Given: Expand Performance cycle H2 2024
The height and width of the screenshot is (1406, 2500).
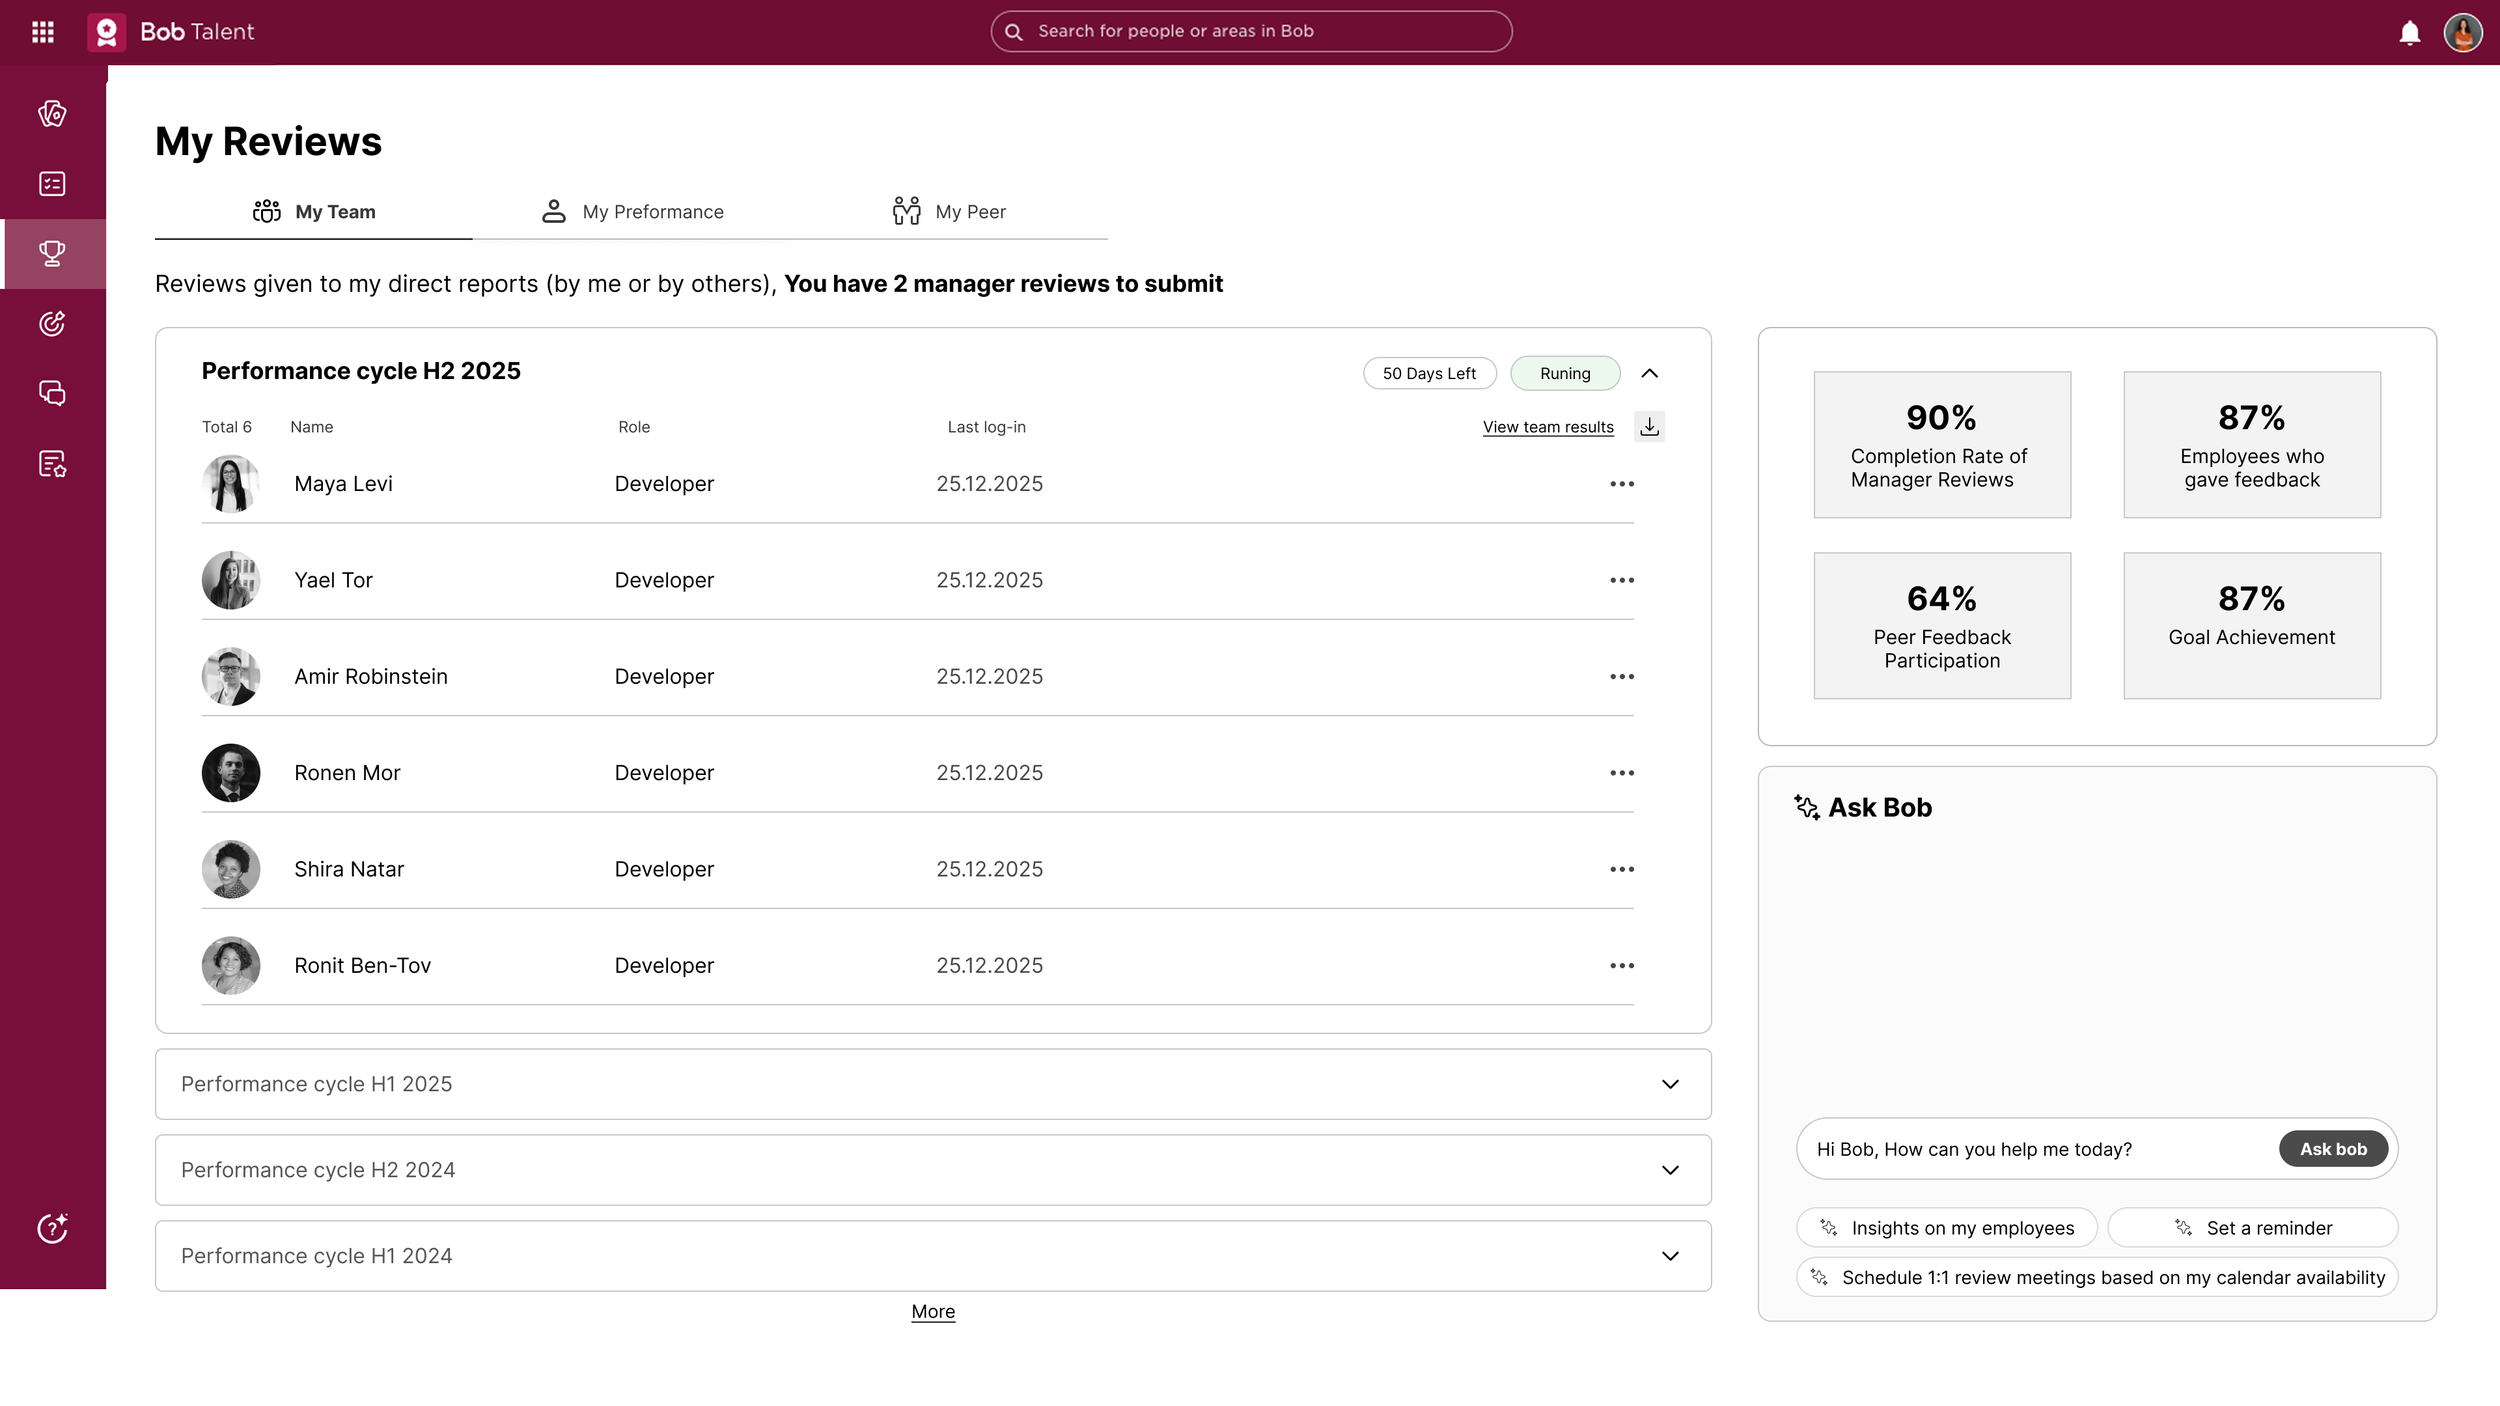Looking at the screenshot, I should (x=1669, y=1170).
